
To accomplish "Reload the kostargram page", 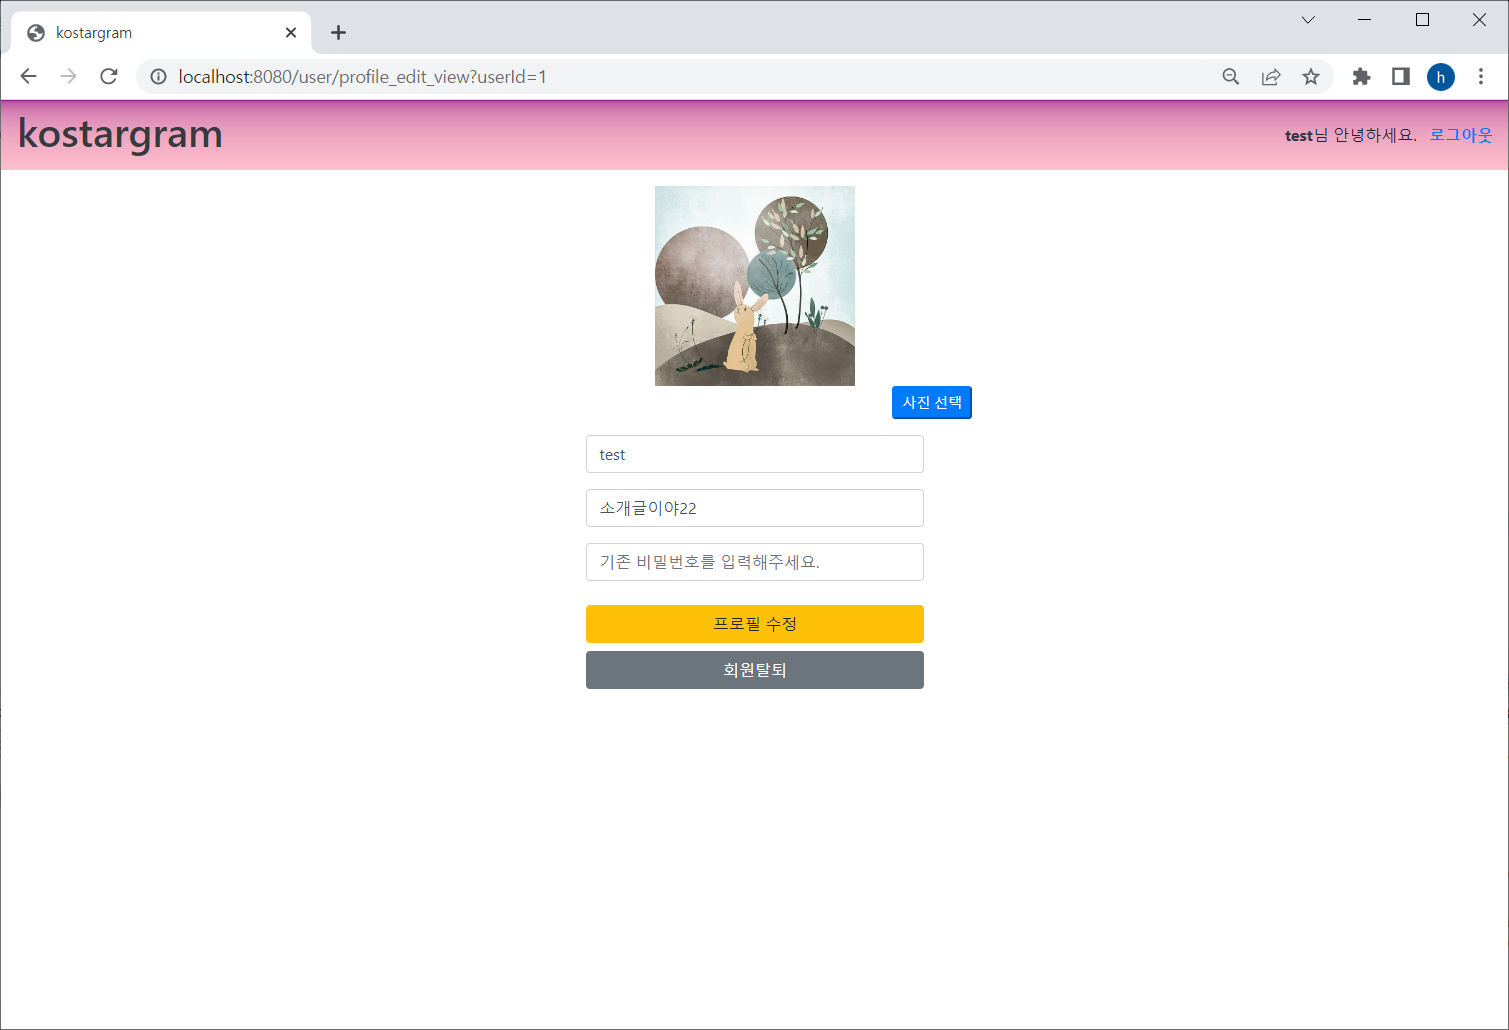I will pos(108,76).
